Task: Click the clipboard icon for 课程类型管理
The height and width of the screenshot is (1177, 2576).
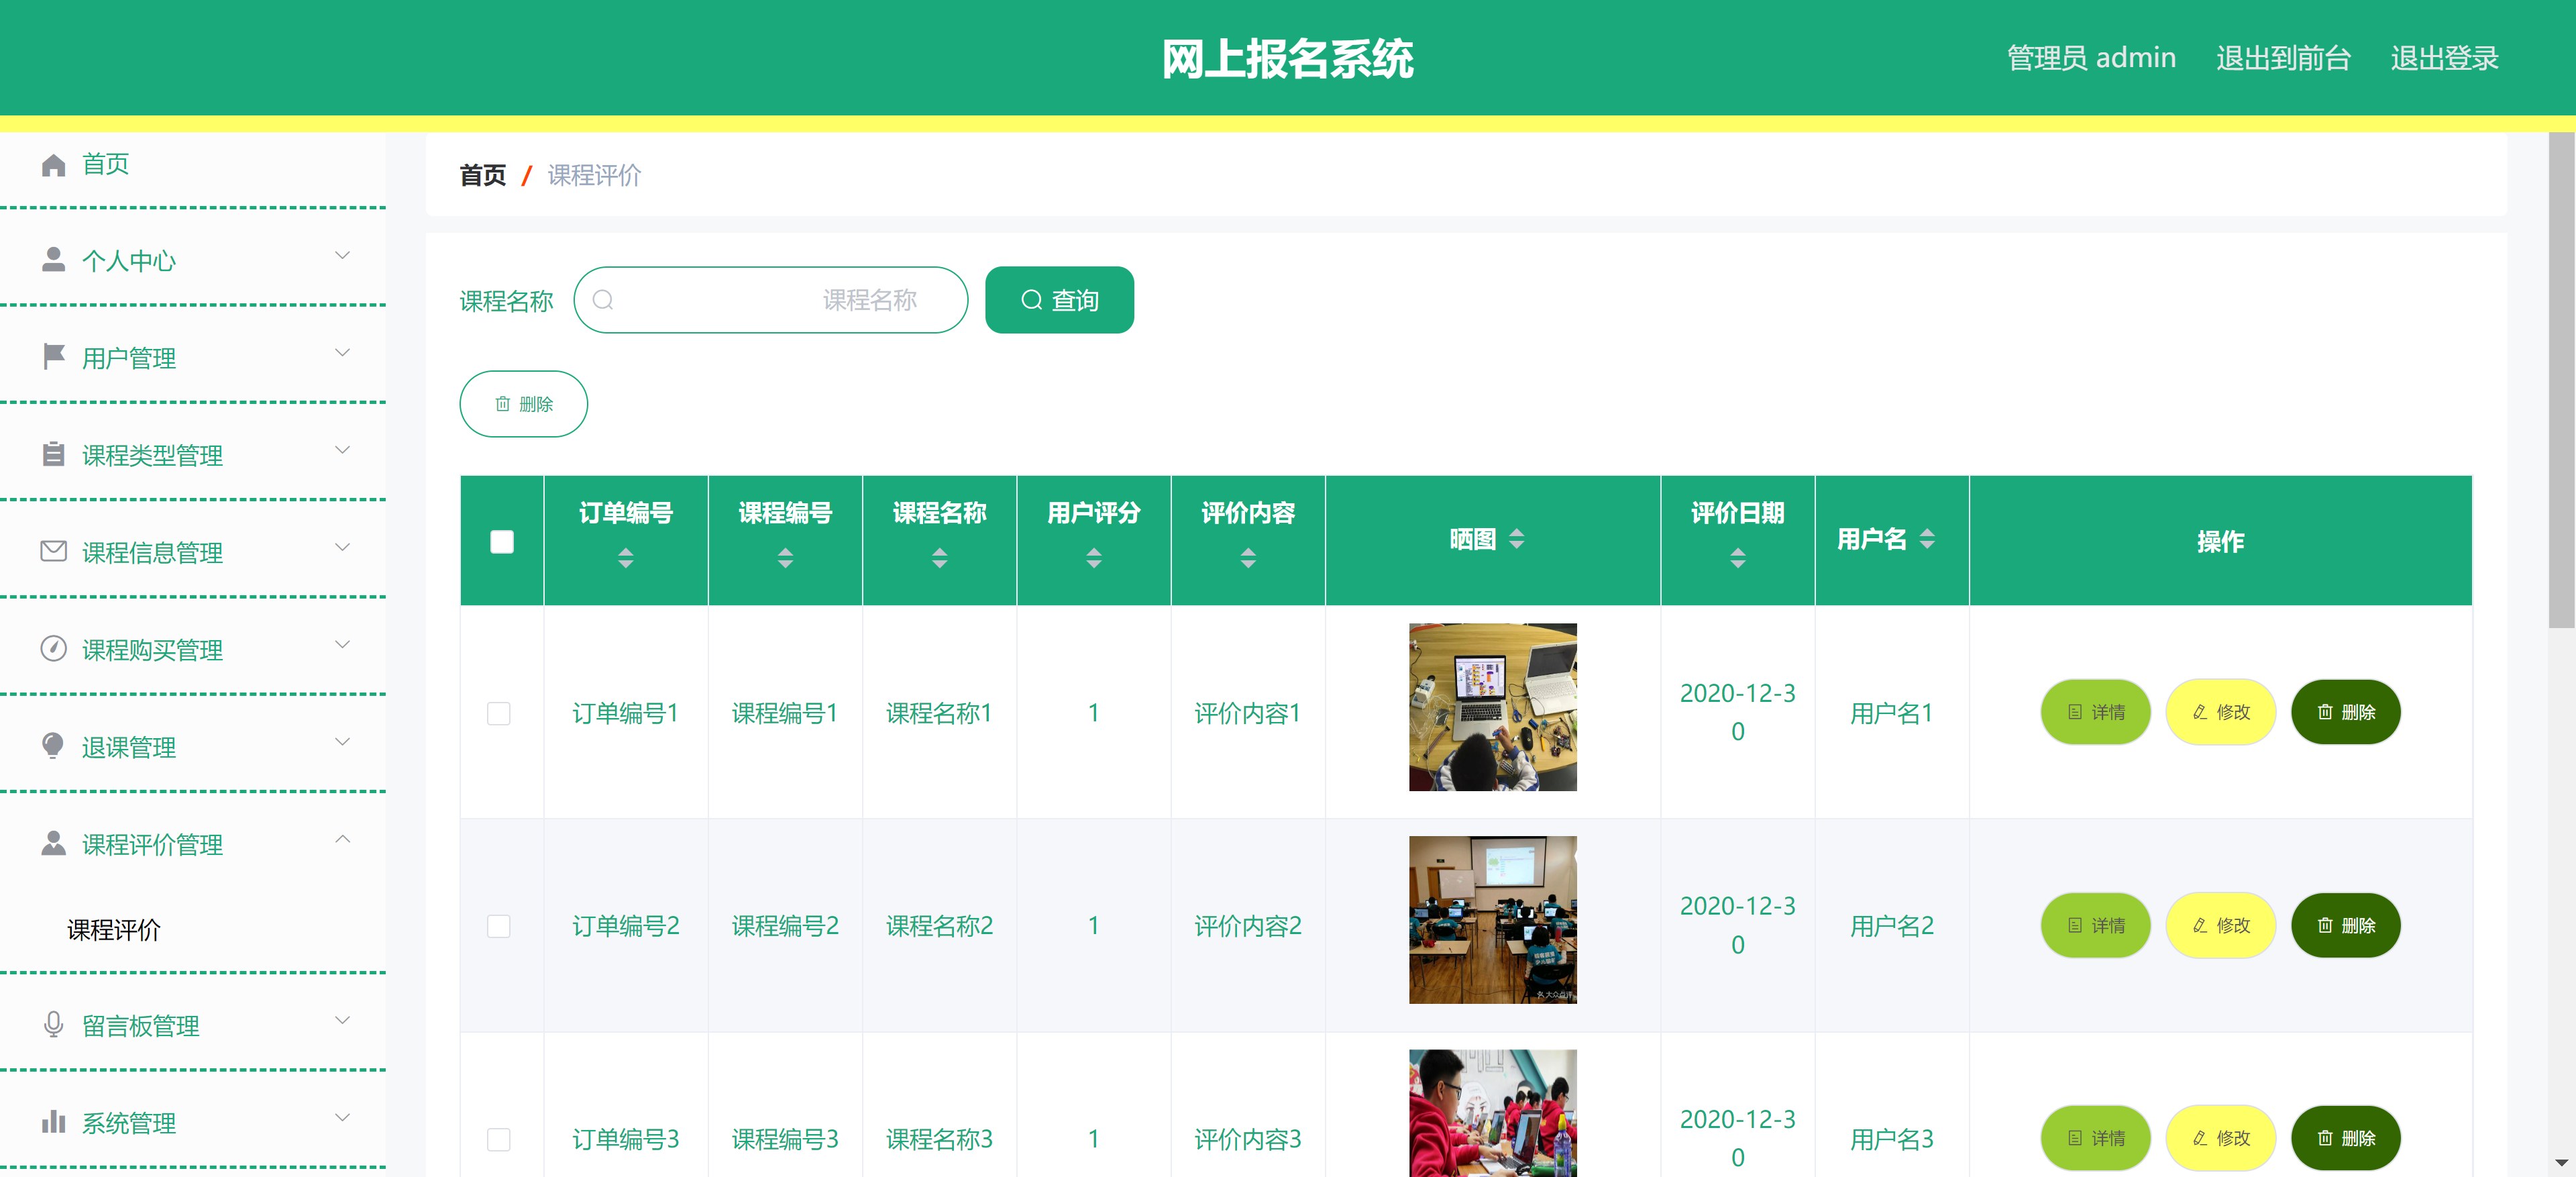Action: [52, 454]
